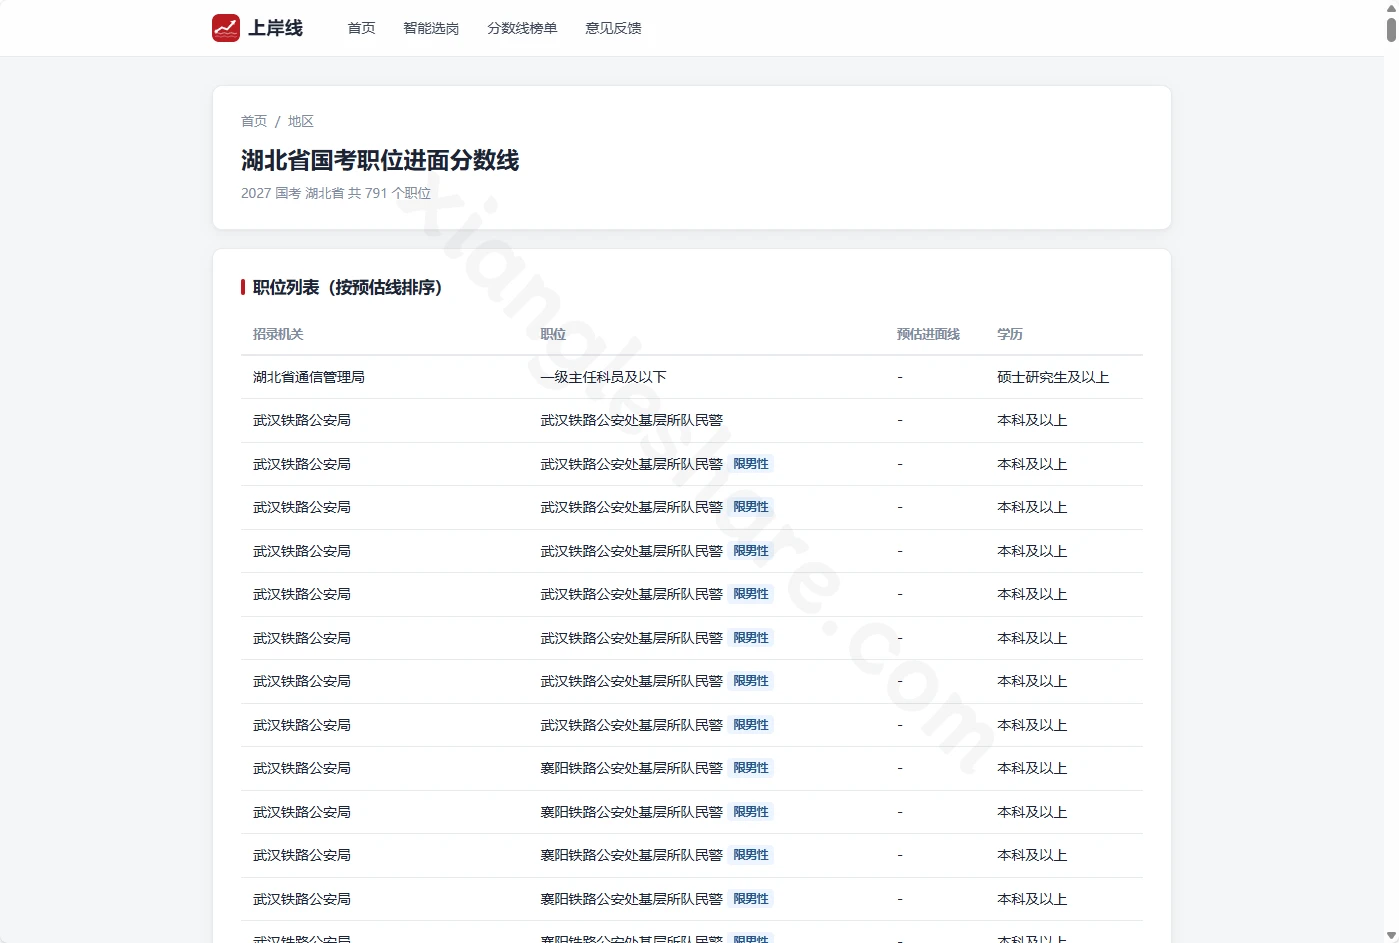Click the 职位 column header
Viewport: 1399px width, 943px height.
point(553,334)
